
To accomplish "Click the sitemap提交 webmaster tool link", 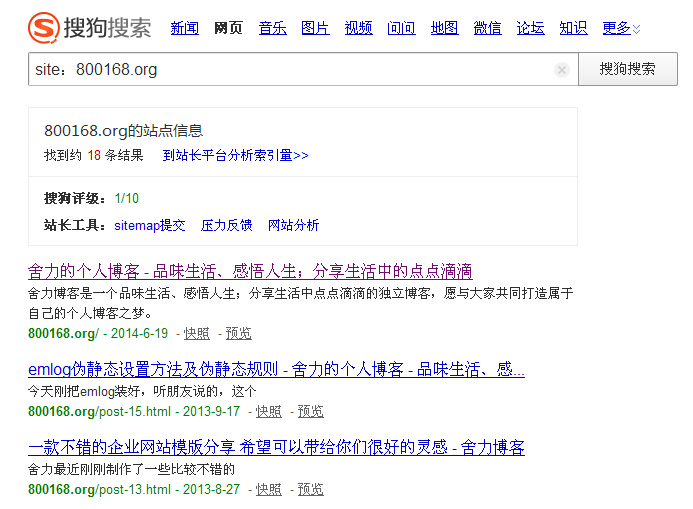I will coord(150,225).
